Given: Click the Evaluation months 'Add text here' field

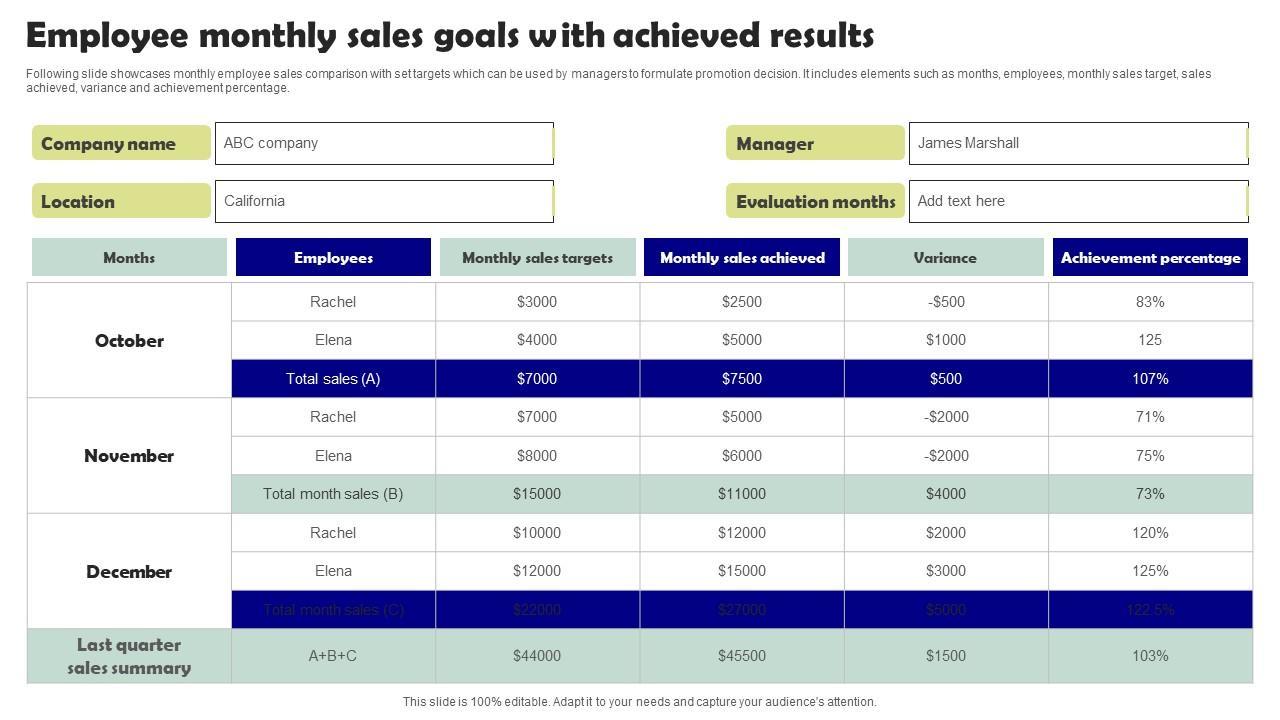Looking at the screenshot, I should coord(1077,201).
